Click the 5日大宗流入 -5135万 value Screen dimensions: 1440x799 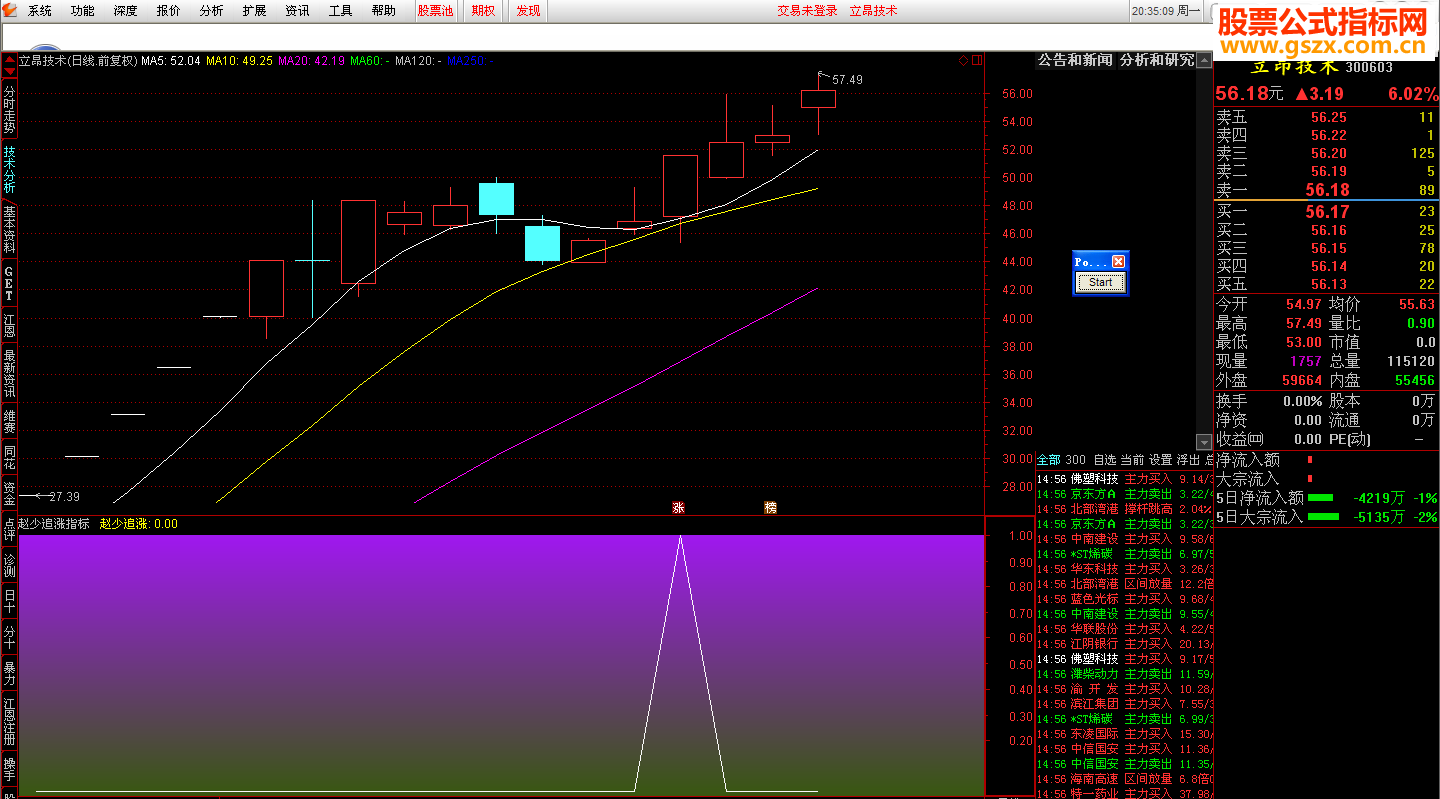[x=1379, y=517]
